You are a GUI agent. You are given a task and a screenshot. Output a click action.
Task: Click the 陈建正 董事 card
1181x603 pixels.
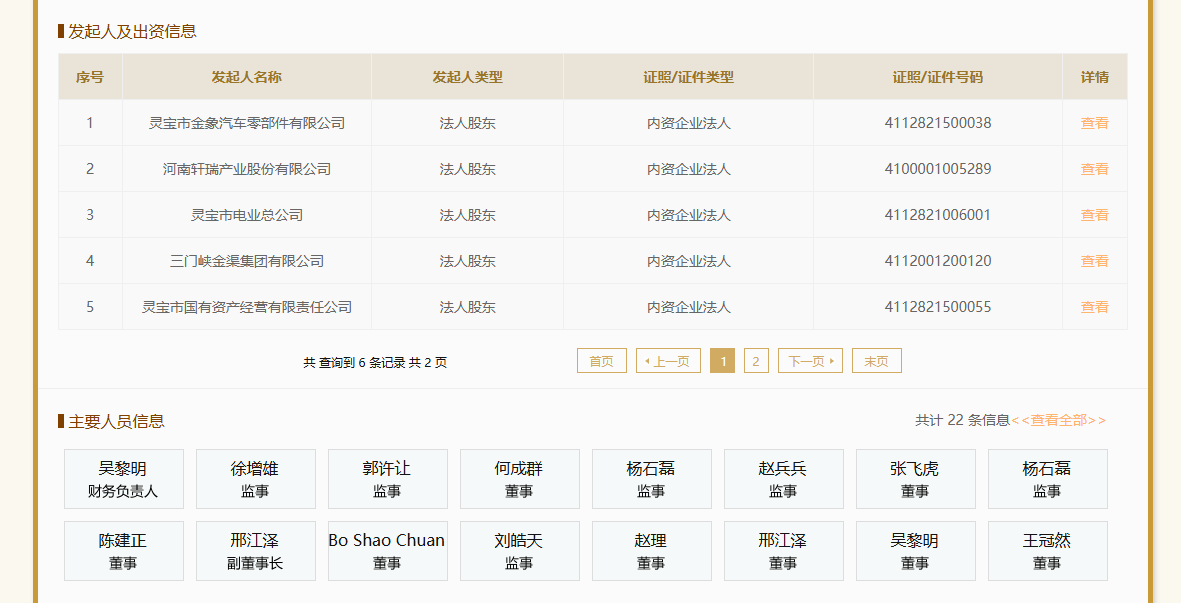point(124,551)
